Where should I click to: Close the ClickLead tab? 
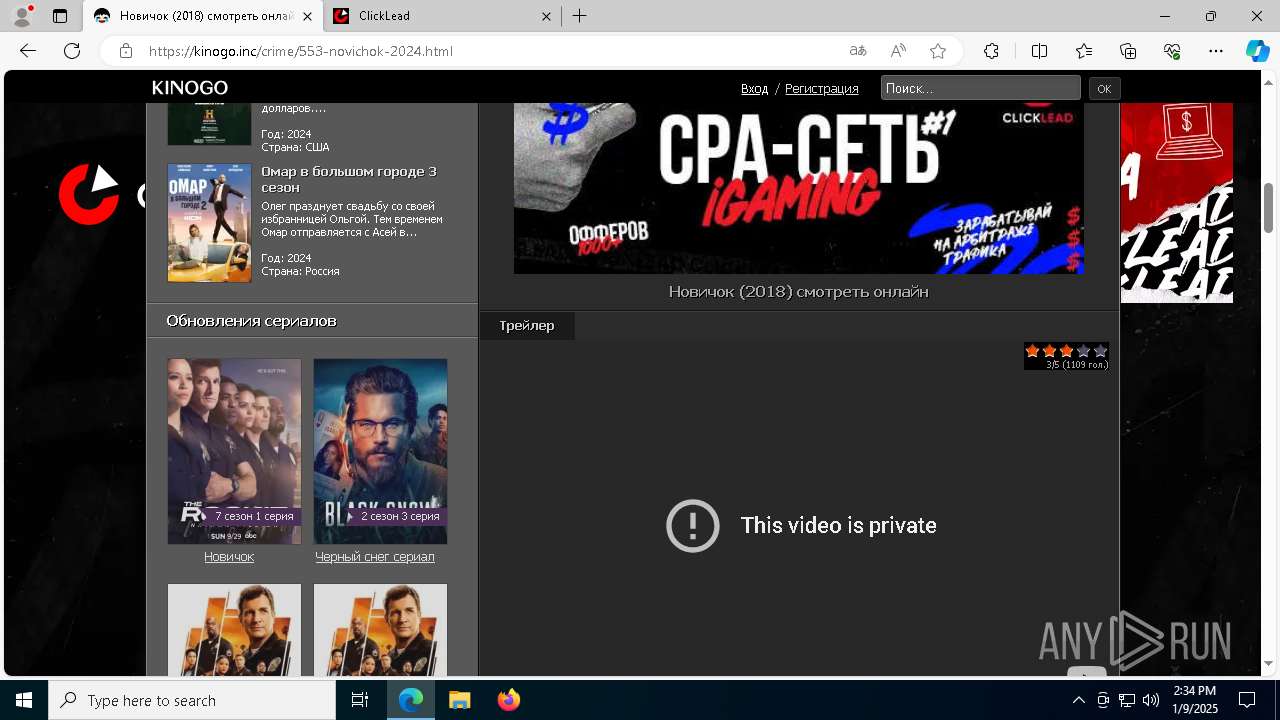pyautogui.click(x=547, y=16)
